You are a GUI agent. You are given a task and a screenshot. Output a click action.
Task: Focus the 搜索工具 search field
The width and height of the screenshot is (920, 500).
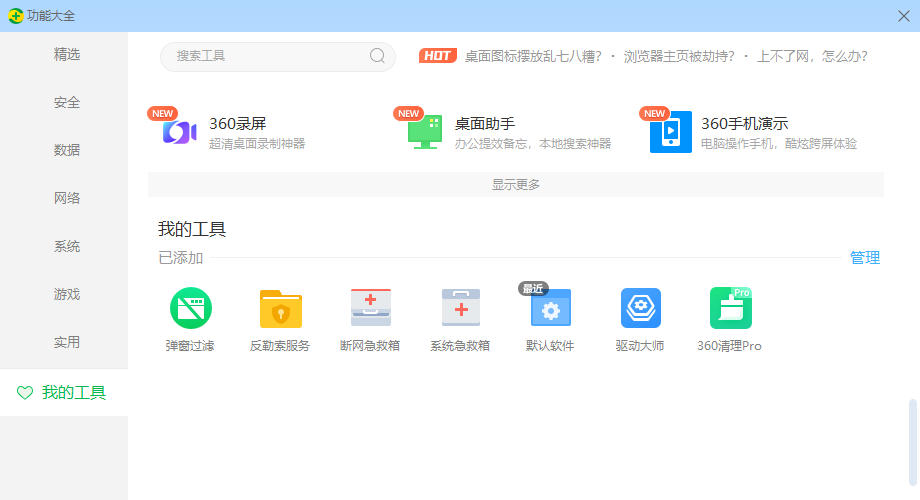pyautogui.click(x=278, y=56)
